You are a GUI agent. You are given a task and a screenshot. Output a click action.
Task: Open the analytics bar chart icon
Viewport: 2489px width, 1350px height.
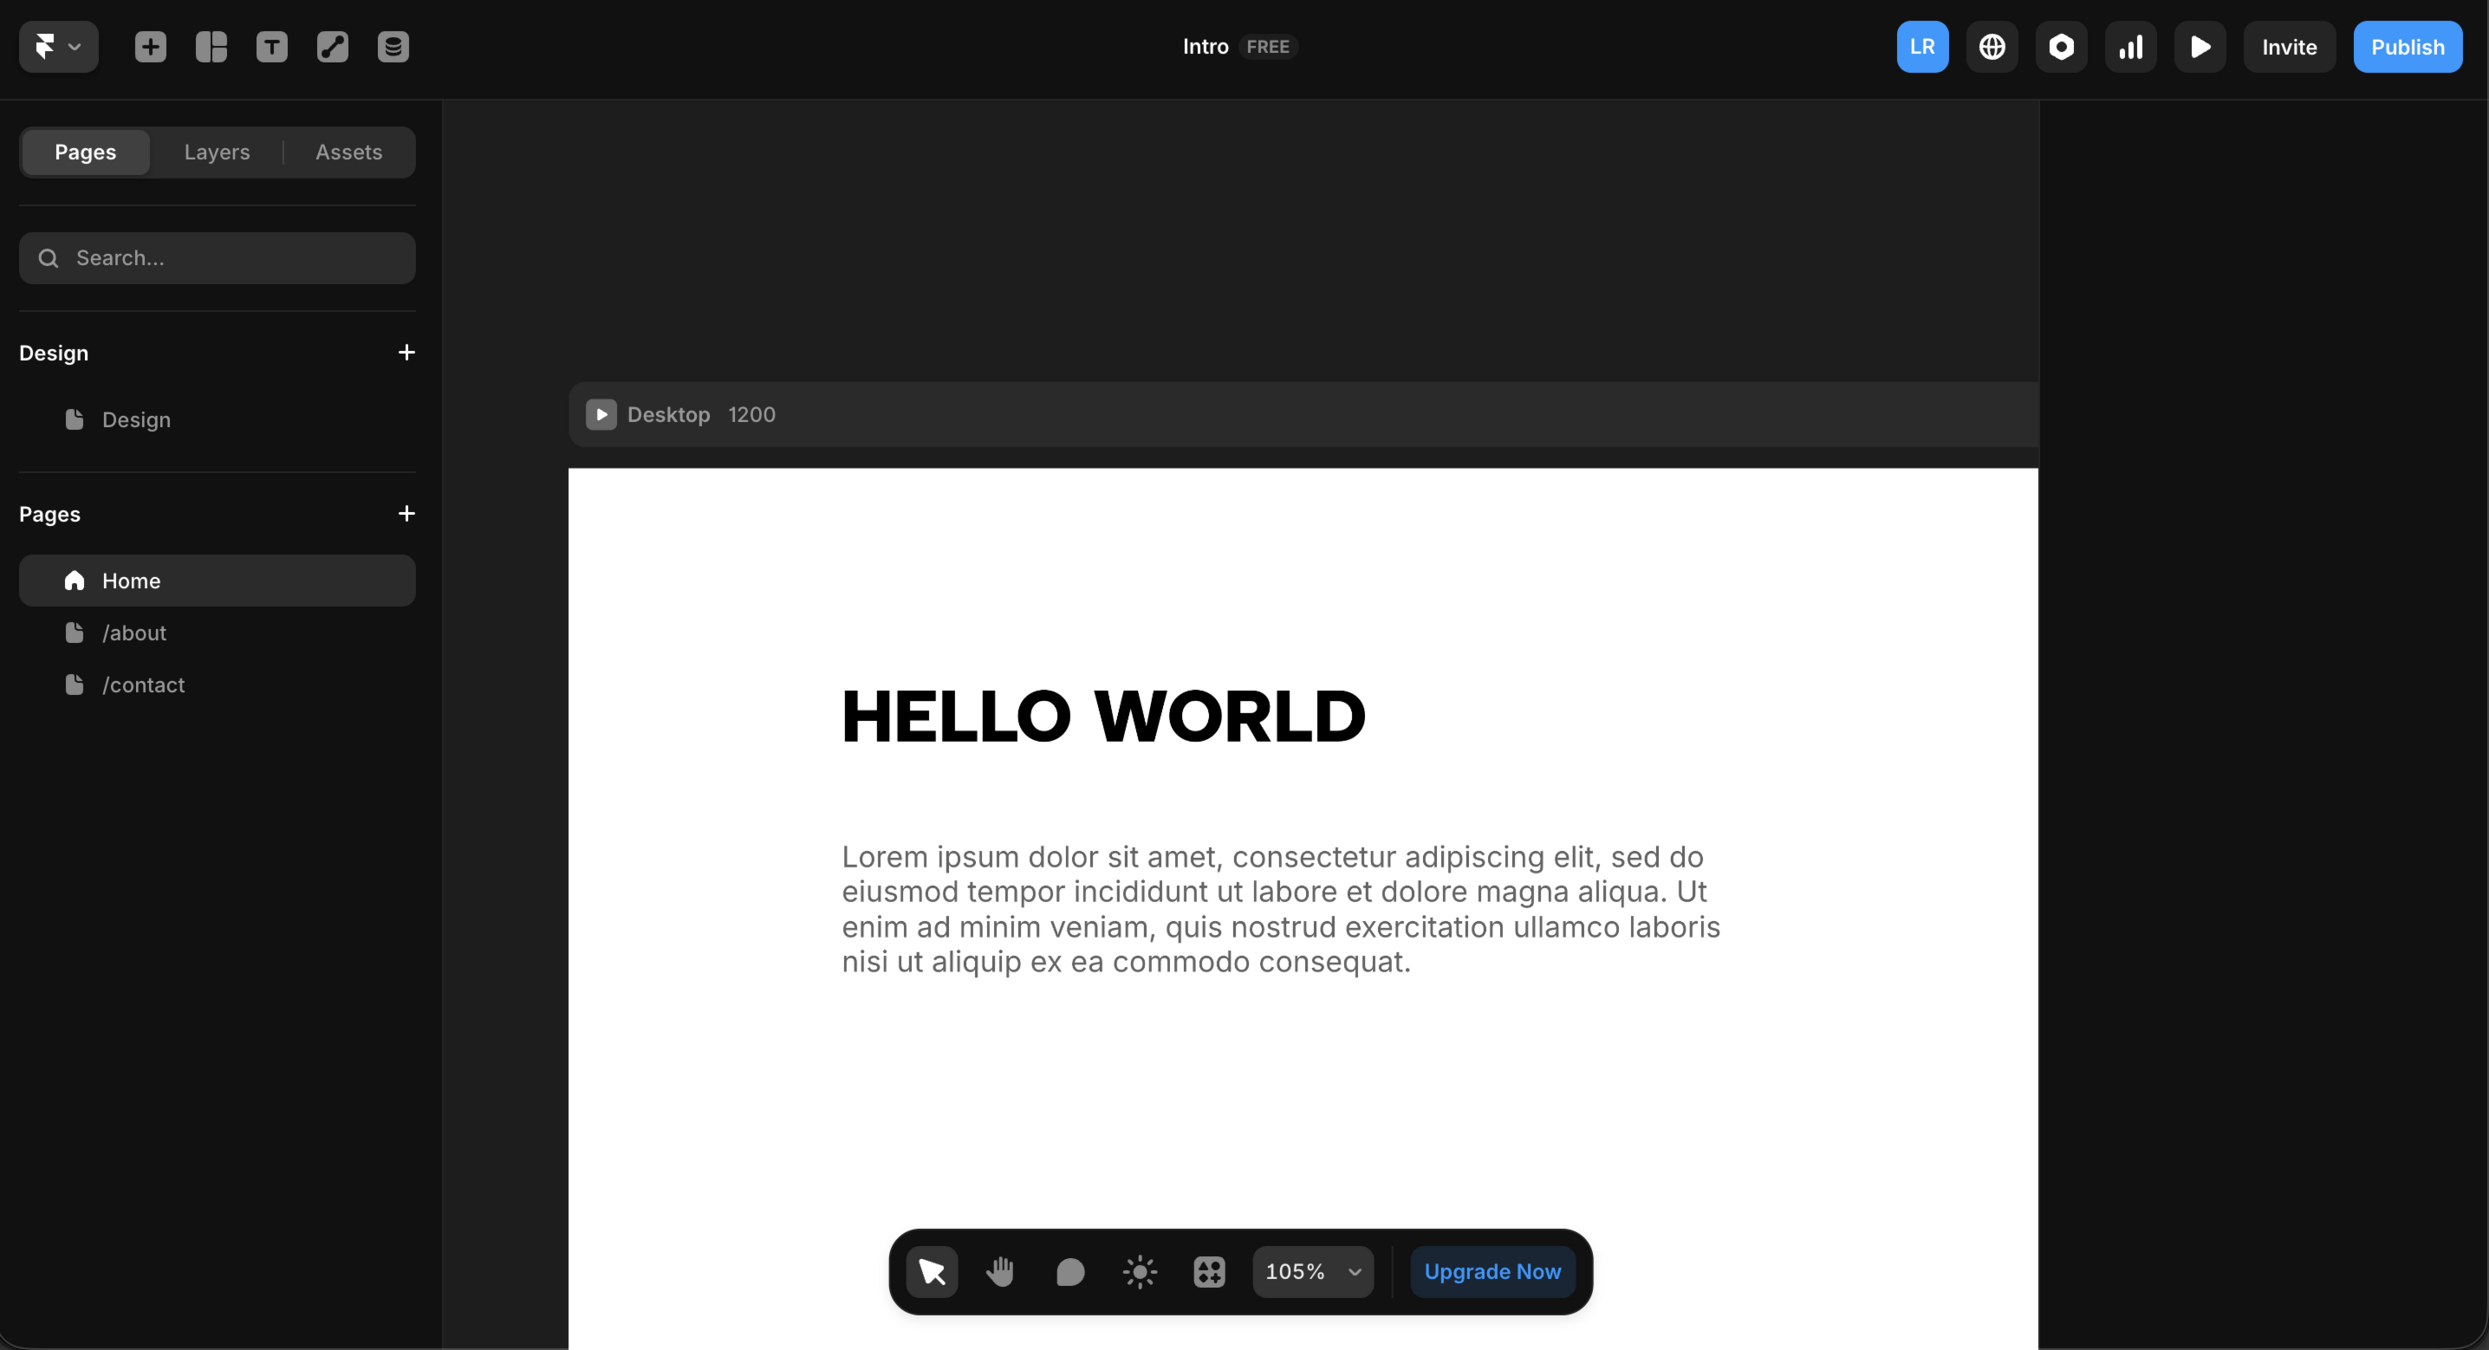[2131, 47]
